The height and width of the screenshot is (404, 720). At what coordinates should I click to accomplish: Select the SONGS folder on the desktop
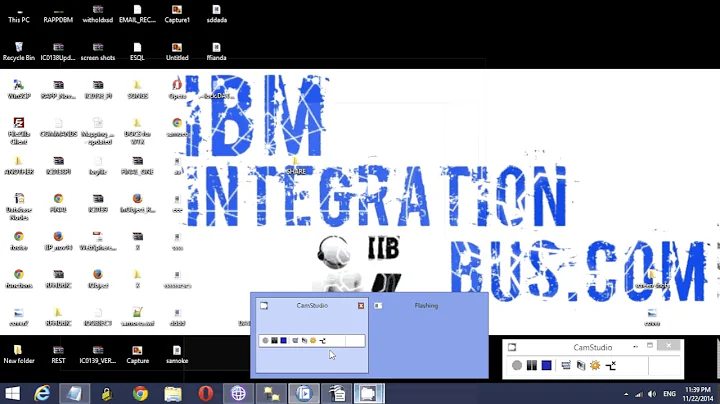click(x=137, y=90)
